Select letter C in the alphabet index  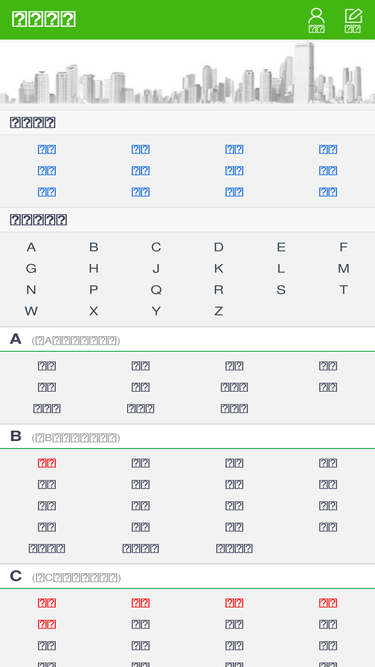[x=156, y=247]
